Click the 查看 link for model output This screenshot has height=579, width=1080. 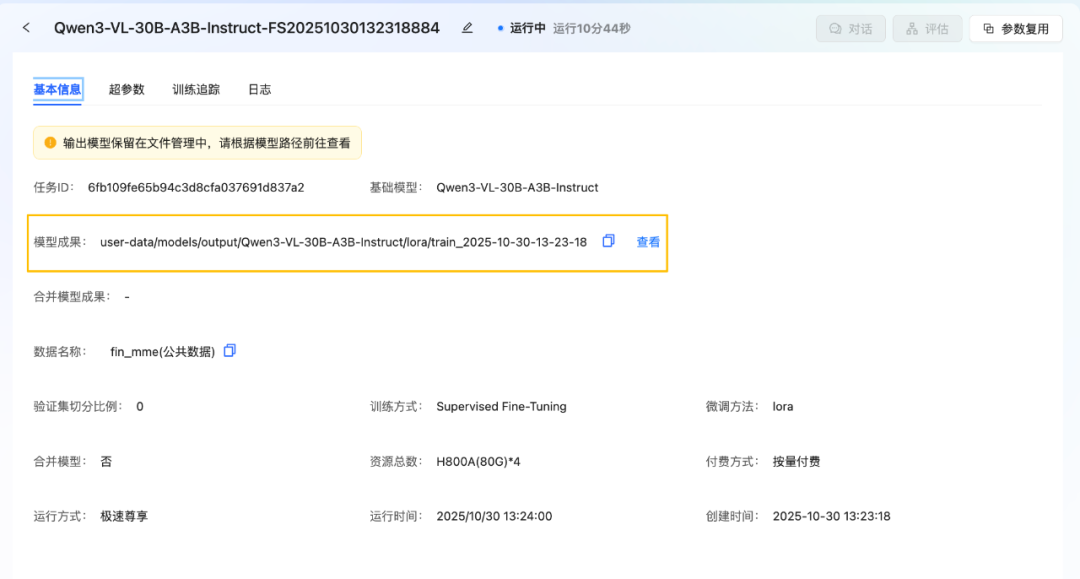(x=647, y=242)
